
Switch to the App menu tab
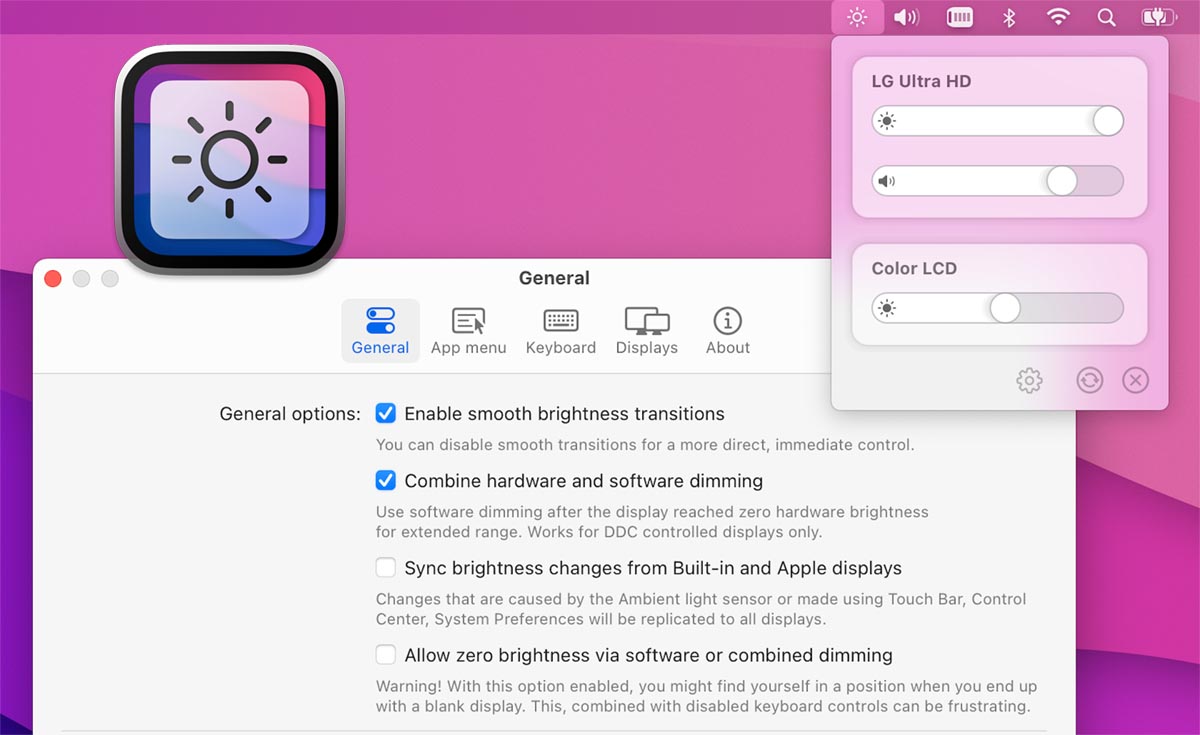point(468,332)
